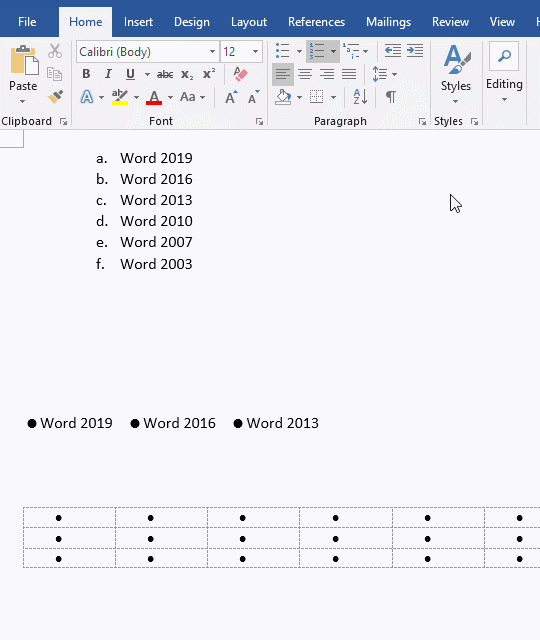Screen dimensions: 540x640
Task: Open Text Effects glowing A icon
Action: [87, 97]
